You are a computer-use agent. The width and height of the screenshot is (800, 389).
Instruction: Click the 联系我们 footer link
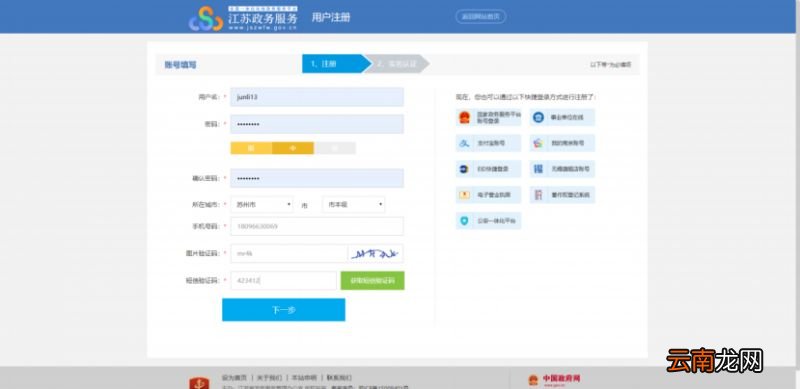(339, 378)
